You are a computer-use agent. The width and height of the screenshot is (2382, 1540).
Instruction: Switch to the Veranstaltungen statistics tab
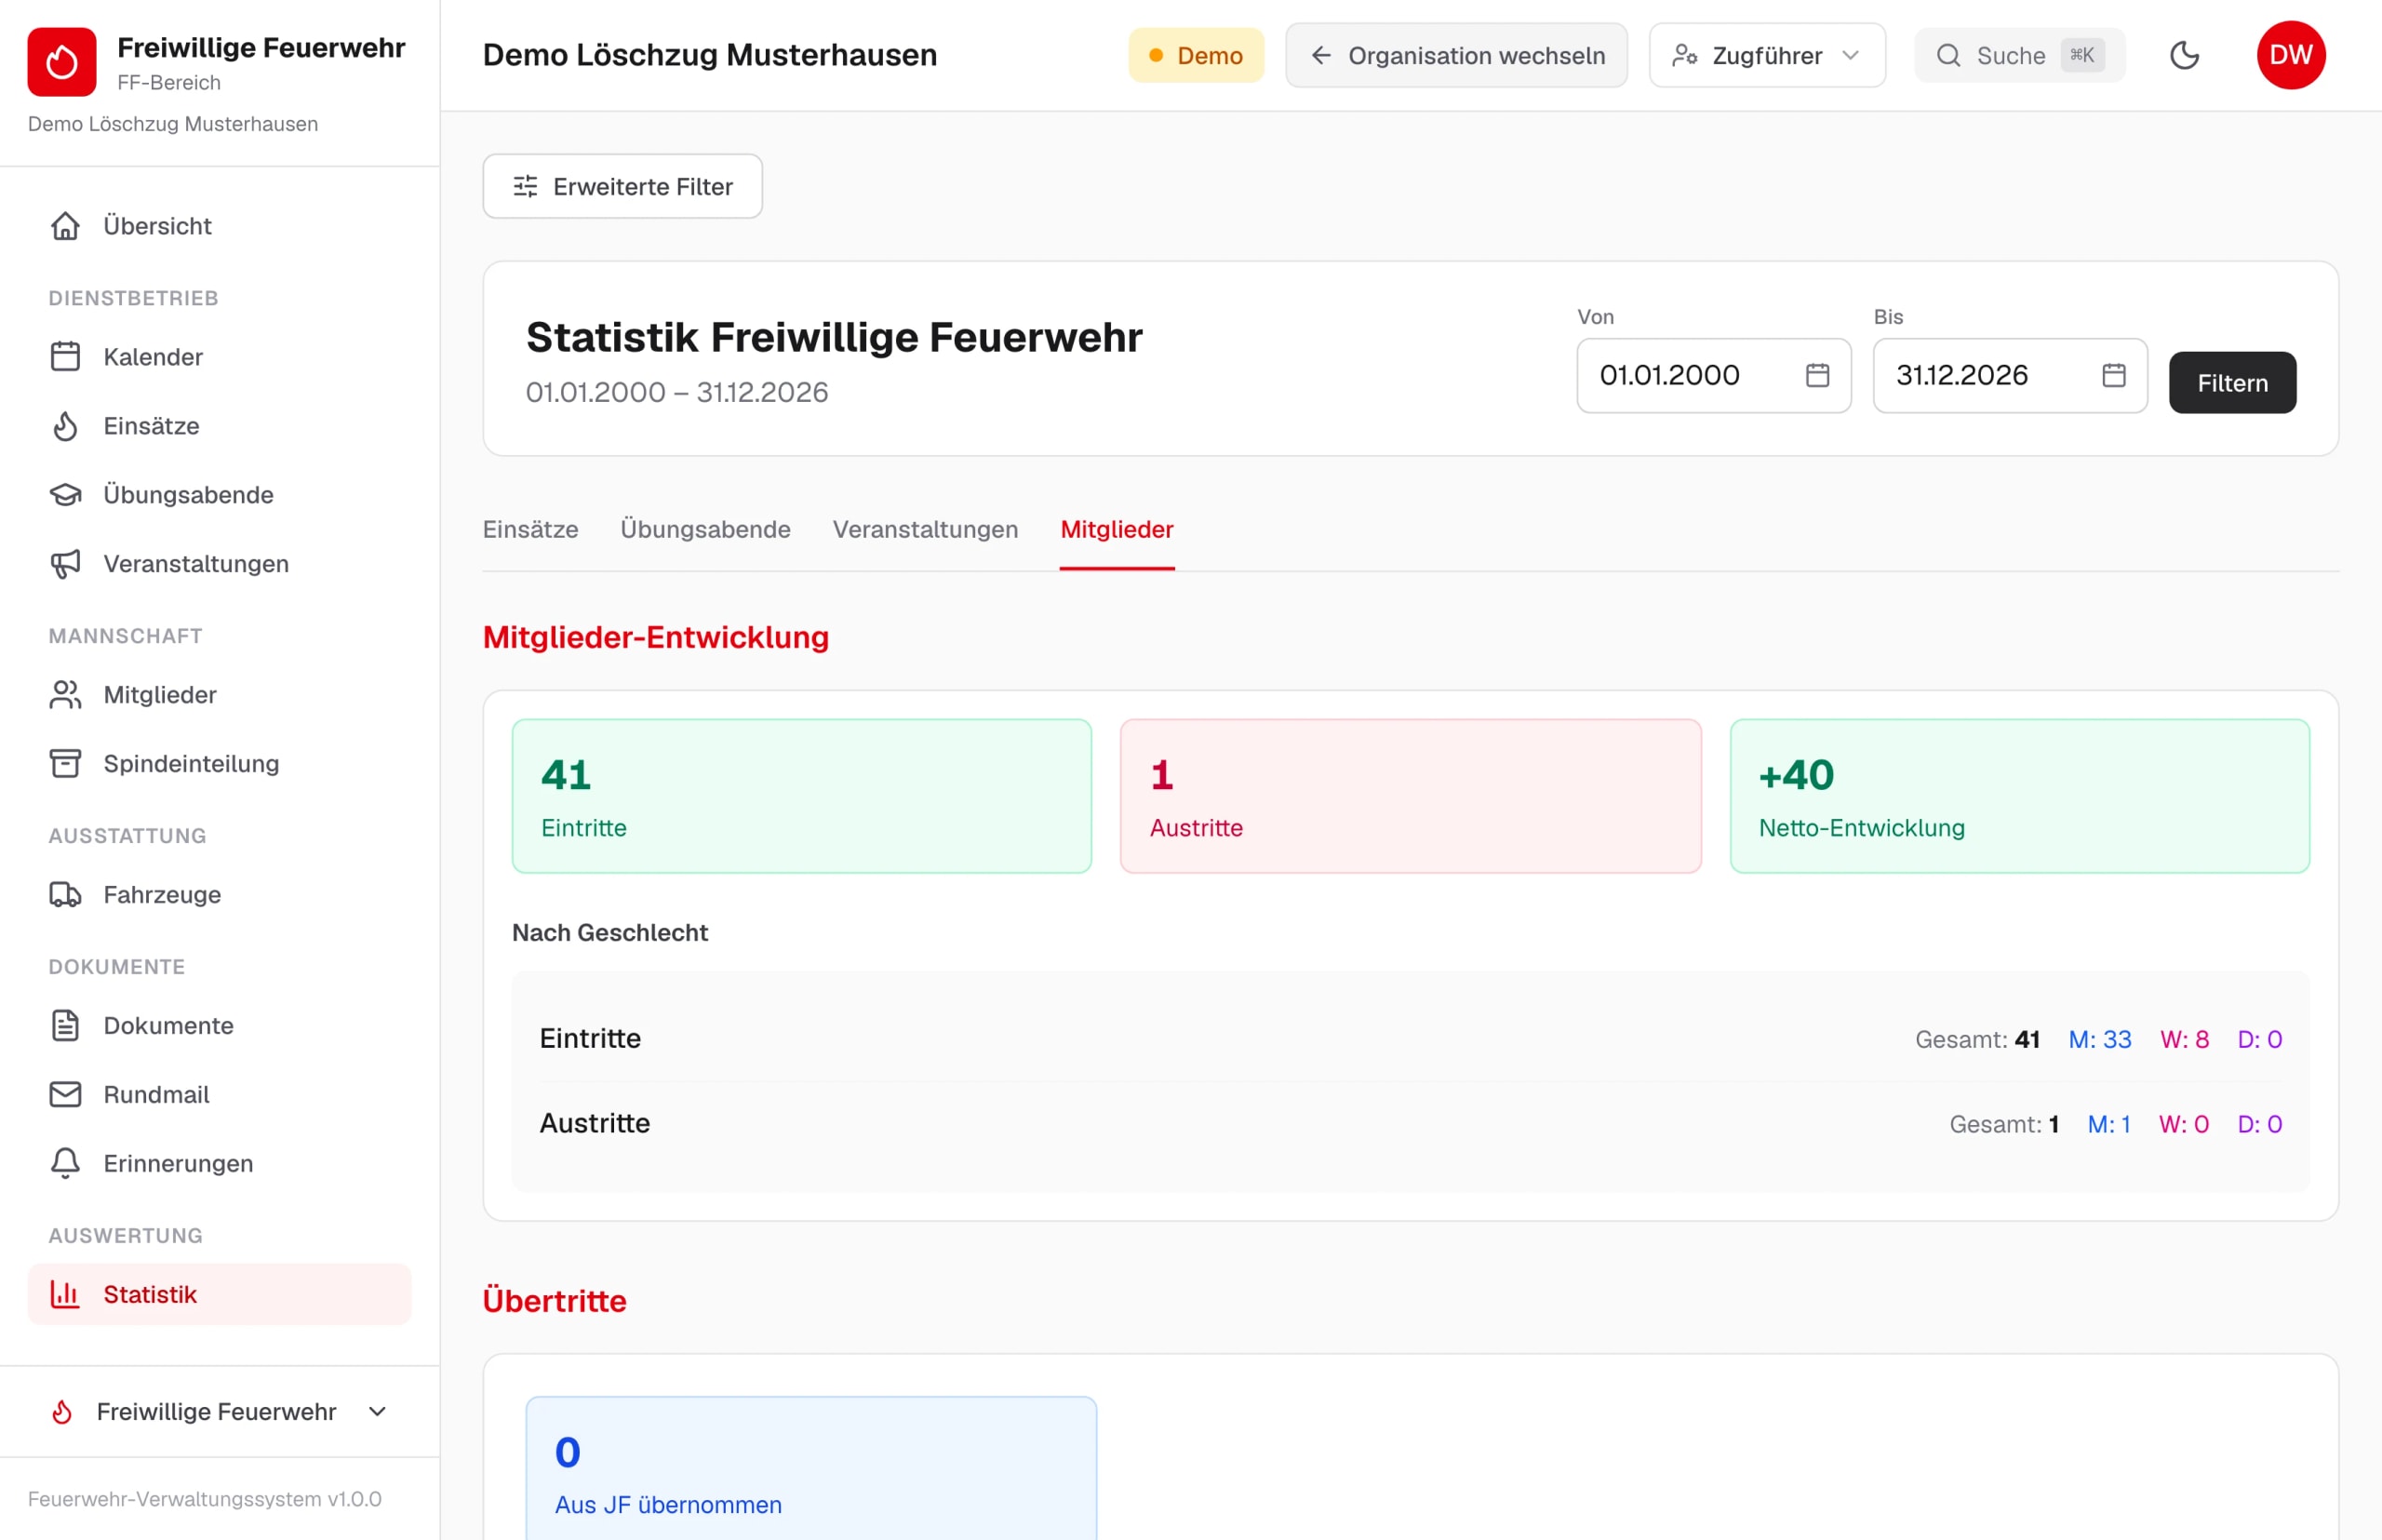[925, 530]
